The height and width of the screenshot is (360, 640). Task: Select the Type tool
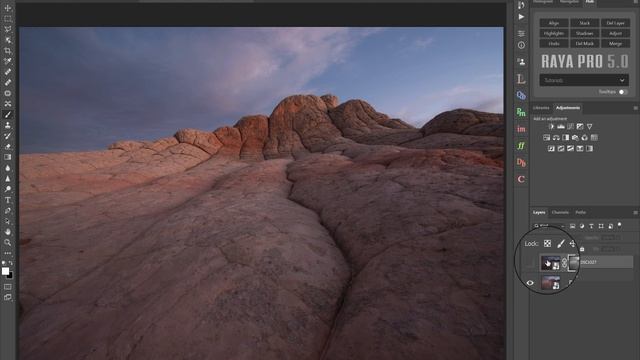pos(8,200)
